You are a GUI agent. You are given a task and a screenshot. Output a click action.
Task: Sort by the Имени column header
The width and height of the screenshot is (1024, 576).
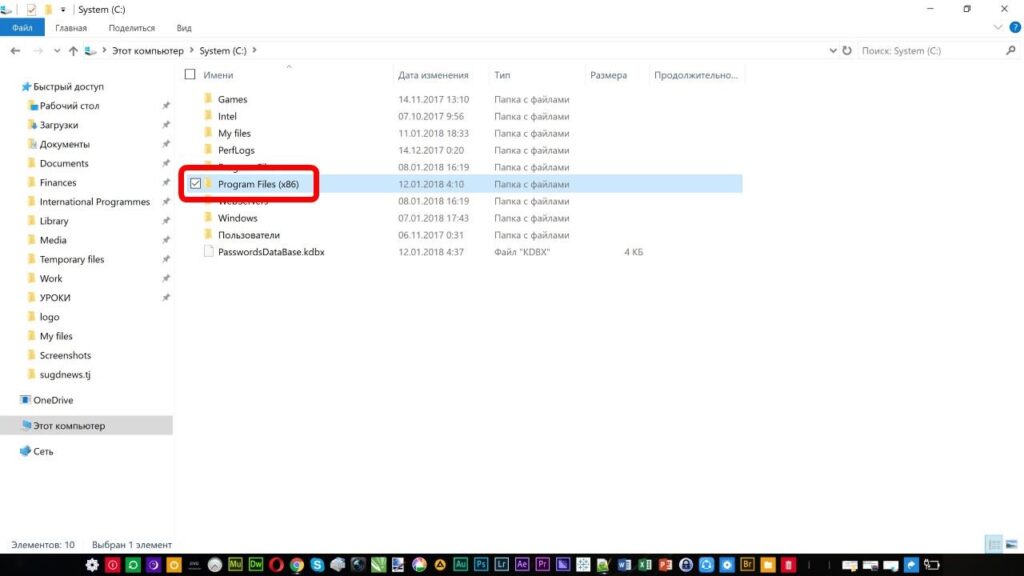tap(218, 75)
